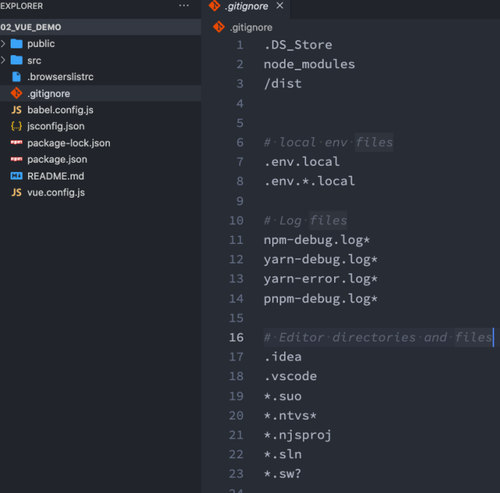Click the JS icon for vue.config.js
500x493 pixels.
pos(16,192)
